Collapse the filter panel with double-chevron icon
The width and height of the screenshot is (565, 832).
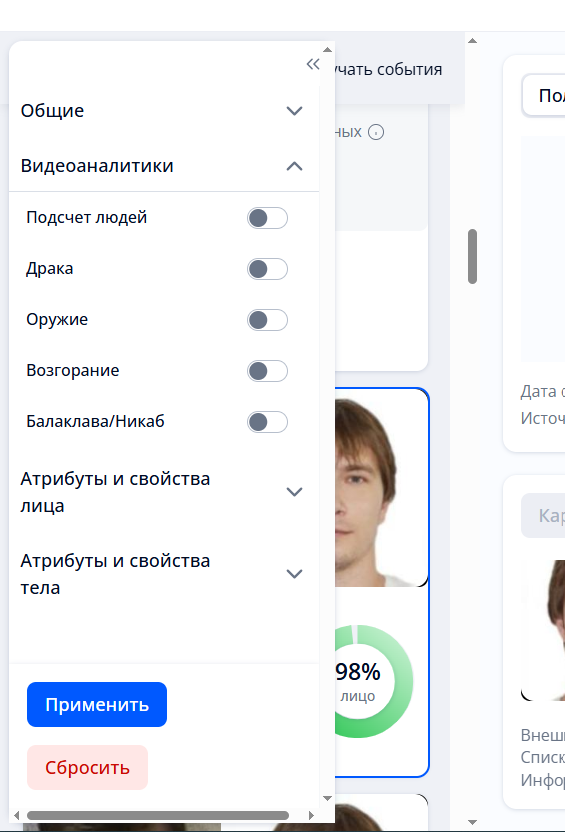coord(313,64)
